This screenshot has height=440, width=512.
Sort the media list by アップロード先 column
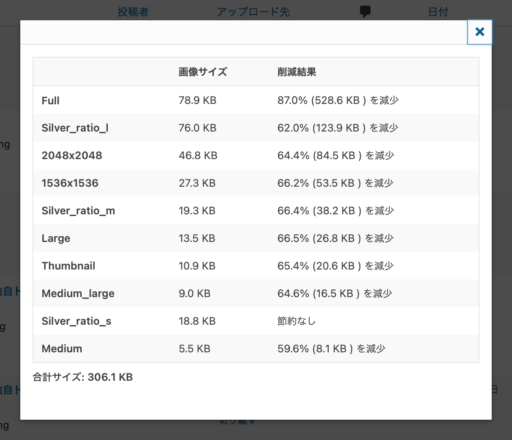pos(253,12)
